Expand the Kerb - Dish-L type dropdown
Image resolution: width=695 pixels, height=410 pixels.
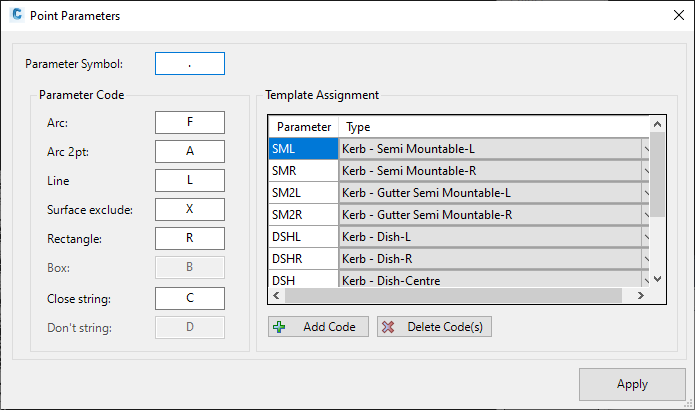coord(645,237)
